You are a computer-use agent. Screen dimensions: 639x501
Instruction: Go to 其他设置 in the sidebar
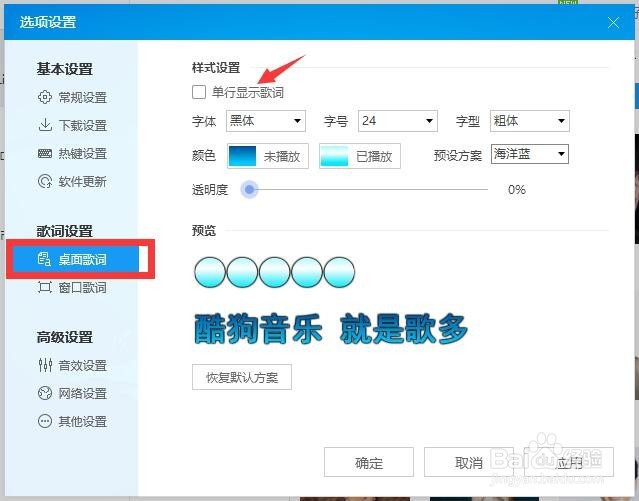pos(83,421)
